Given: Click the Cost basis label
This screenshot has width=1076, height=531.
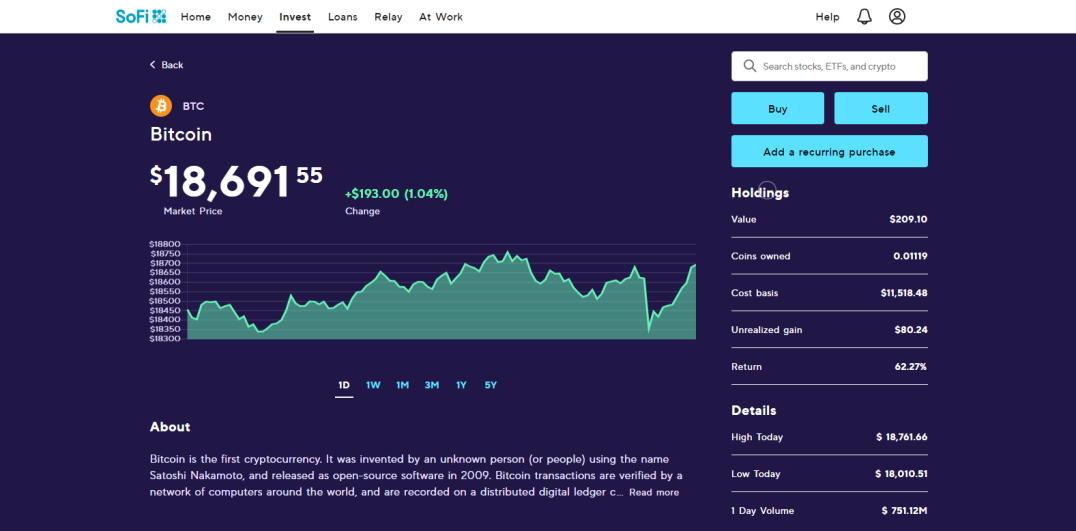Looking at the screenshot, I should 755,293.
